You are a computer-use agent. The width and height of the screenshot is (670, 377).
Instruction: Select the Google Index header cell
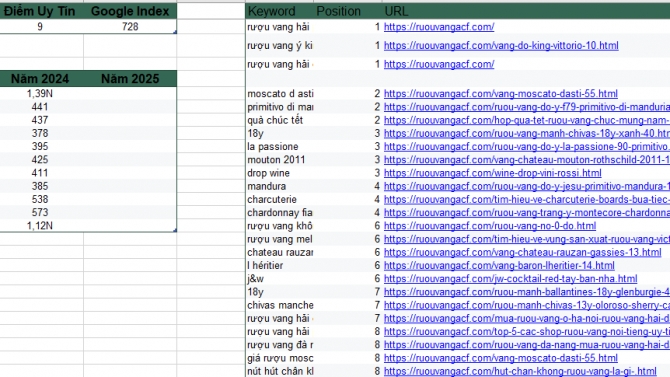[130, 11]
